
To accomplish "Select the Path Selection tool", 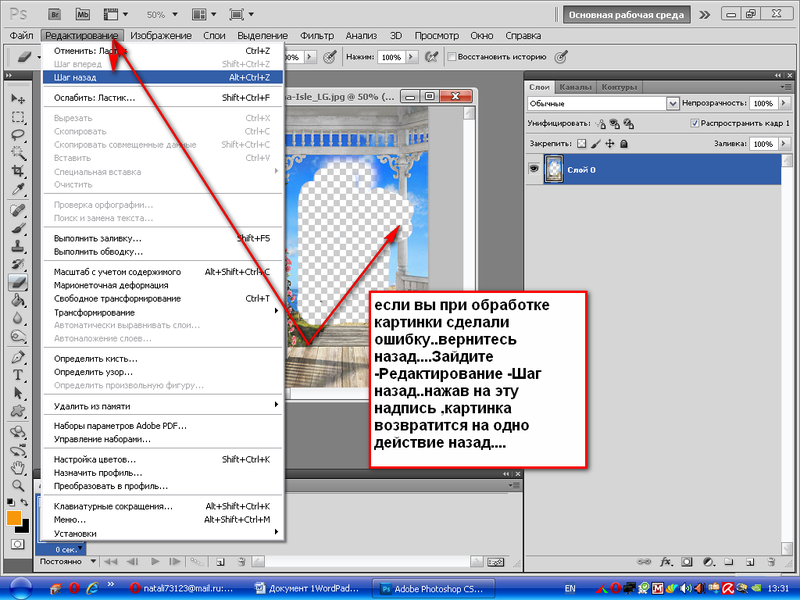I will [18, 393].
